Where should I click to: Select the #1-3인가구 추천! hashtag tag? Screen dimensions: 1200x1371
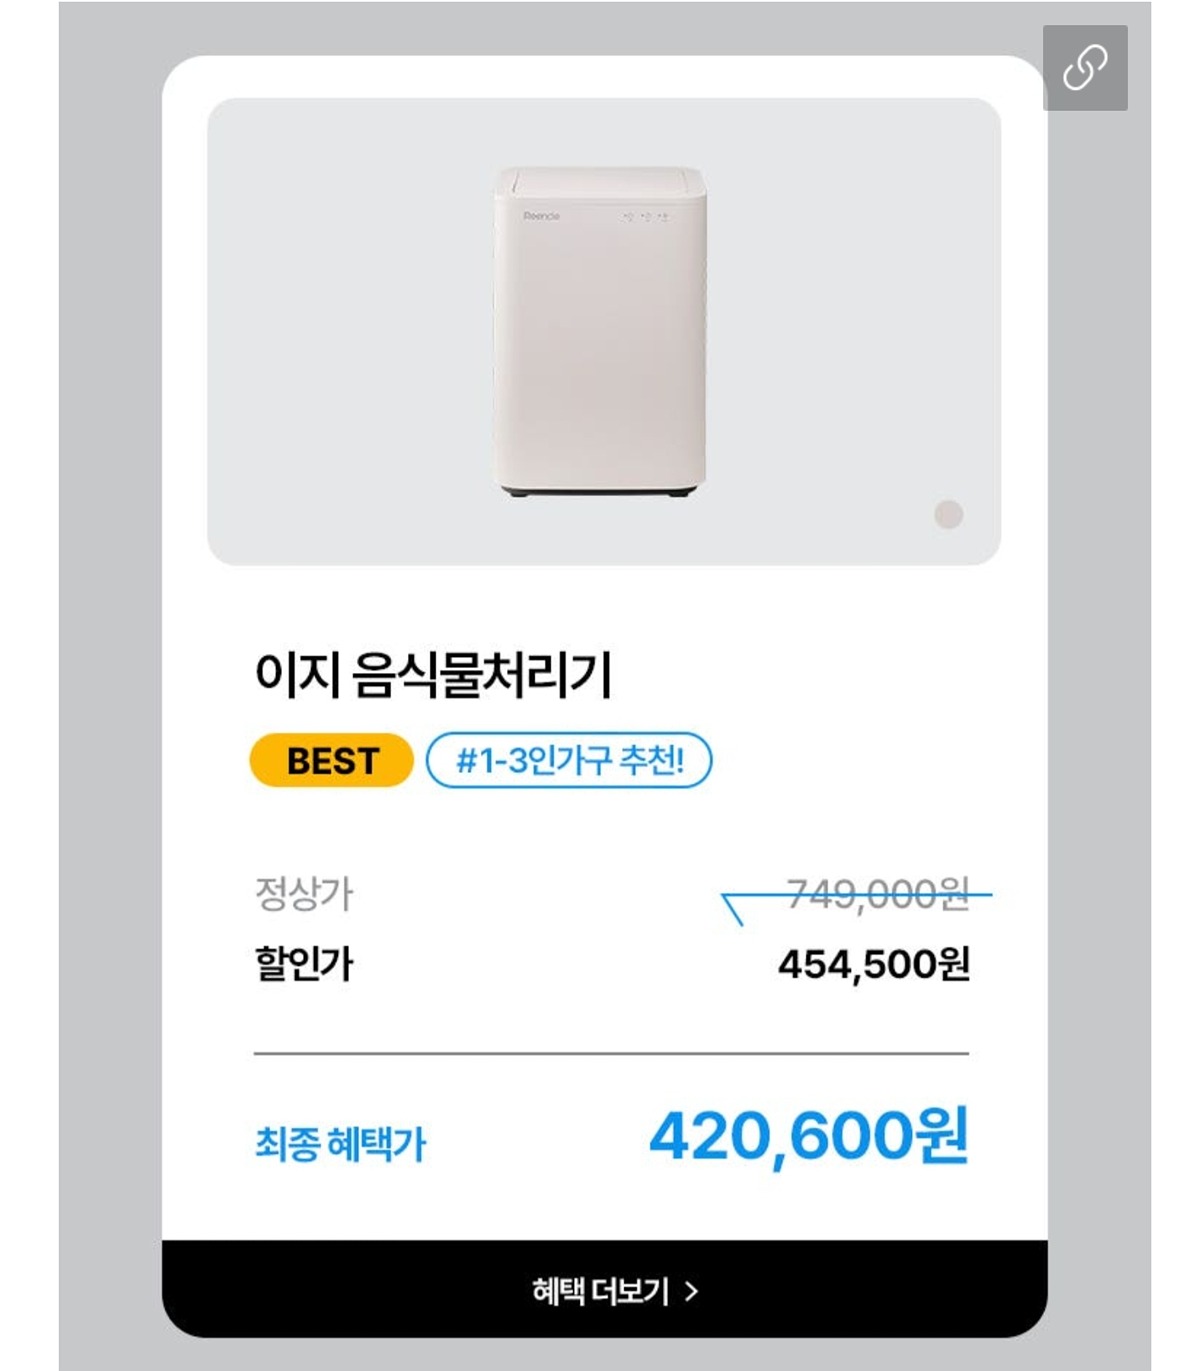[x=569, y=761]
